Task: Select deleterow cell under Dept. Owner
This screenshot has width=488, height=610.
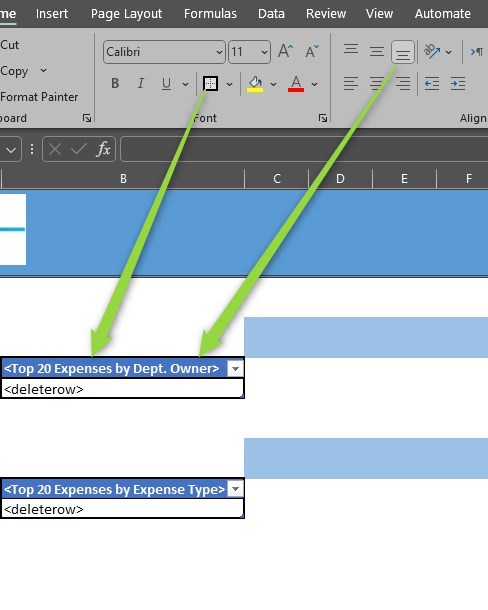Action: 123,389
